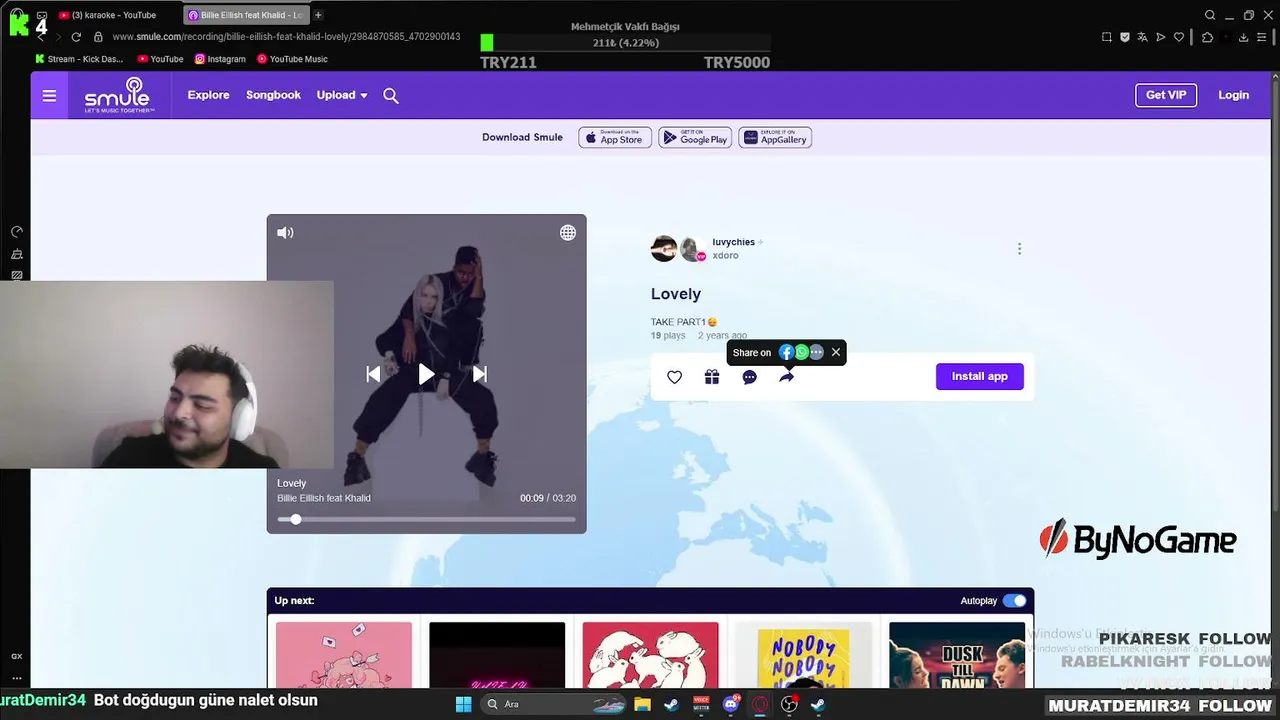Open the luvychies profile link

click(x=734, y=242)
